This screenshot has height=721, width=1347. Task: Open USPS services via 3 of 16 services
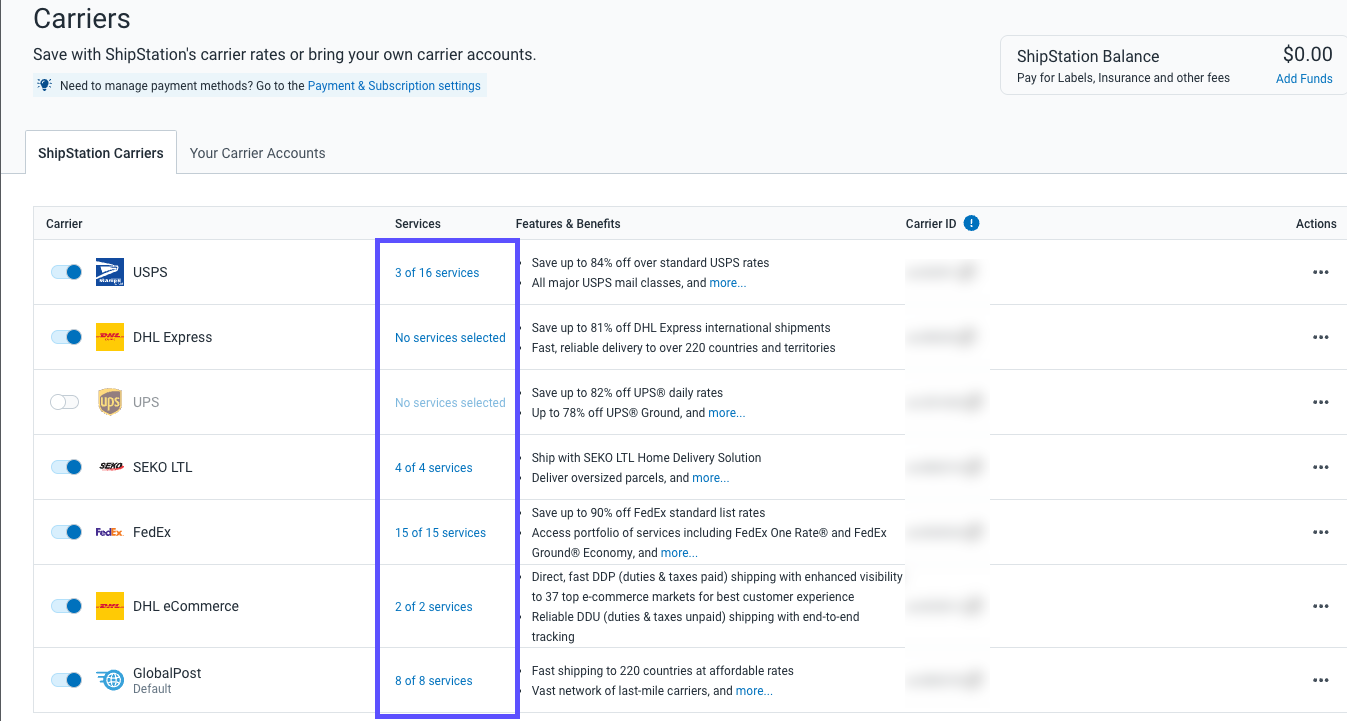(x=436, y=272)
